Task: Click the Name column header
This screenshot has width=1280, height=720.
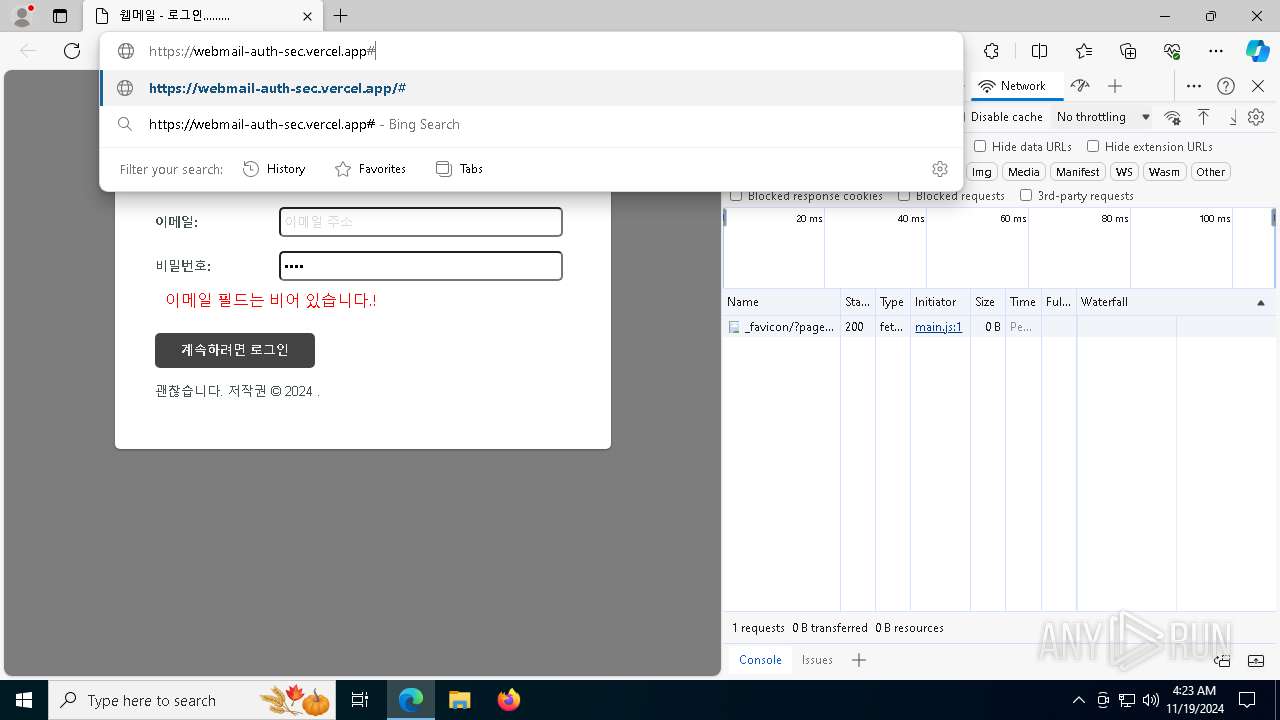Action: [x=782, y=302]
